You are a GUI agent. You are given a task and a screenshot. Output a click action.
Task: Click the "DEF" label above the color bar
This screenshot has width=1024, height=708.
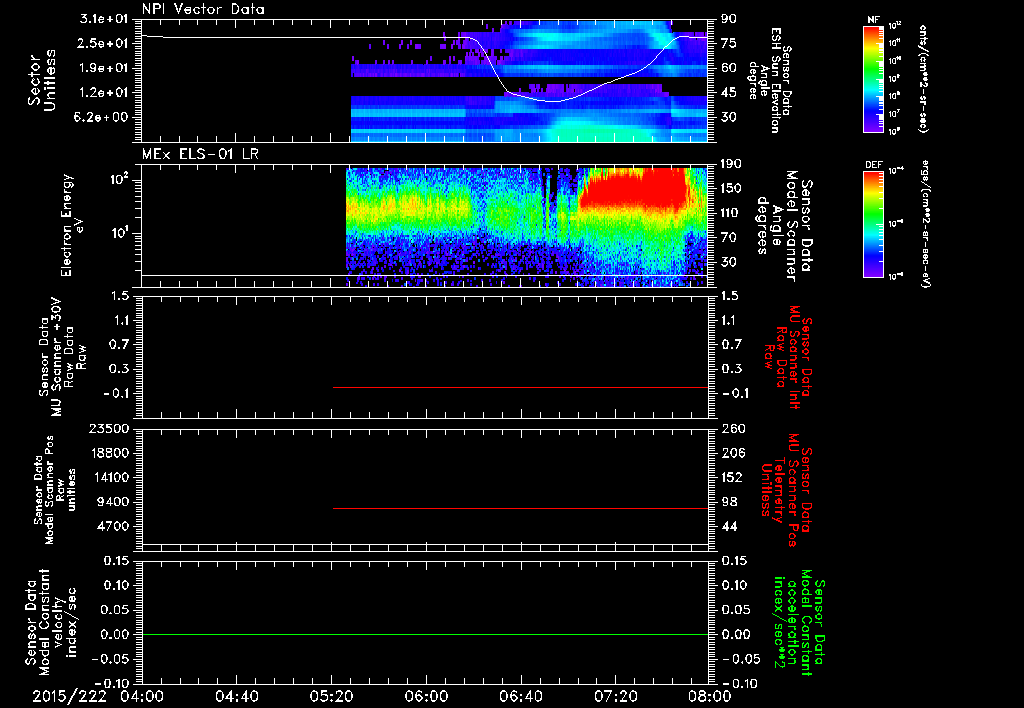click(x=874, y=165)
